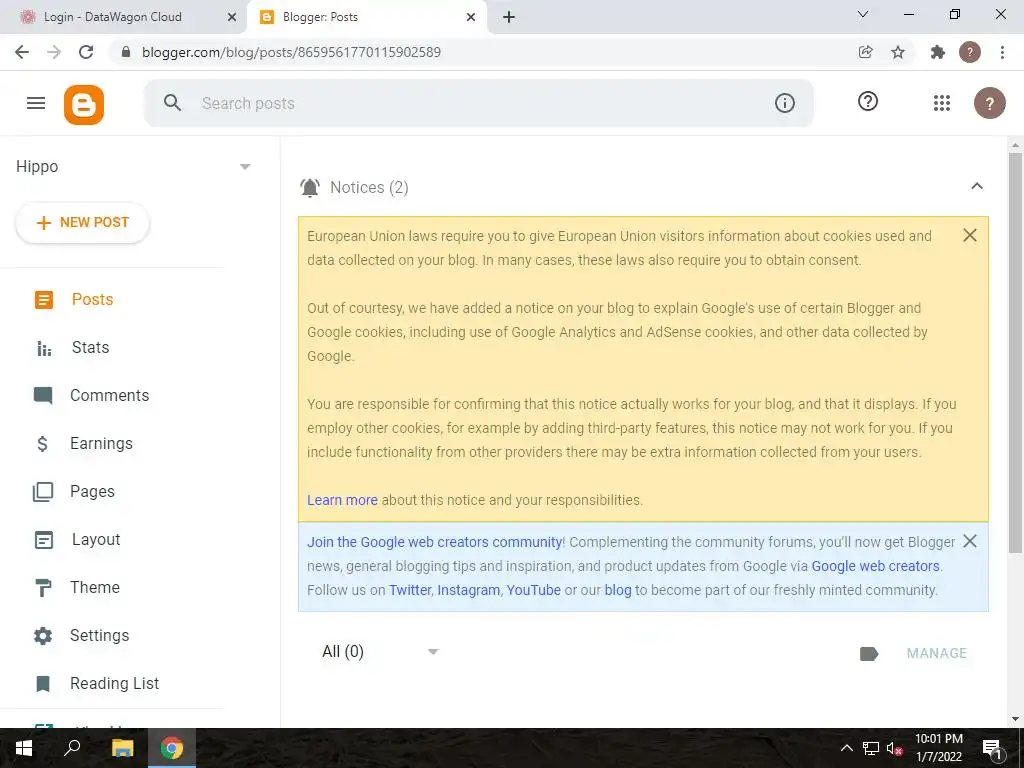Click the browser address bar URL
Viewport: 1024px width, 768px height.
291,52
